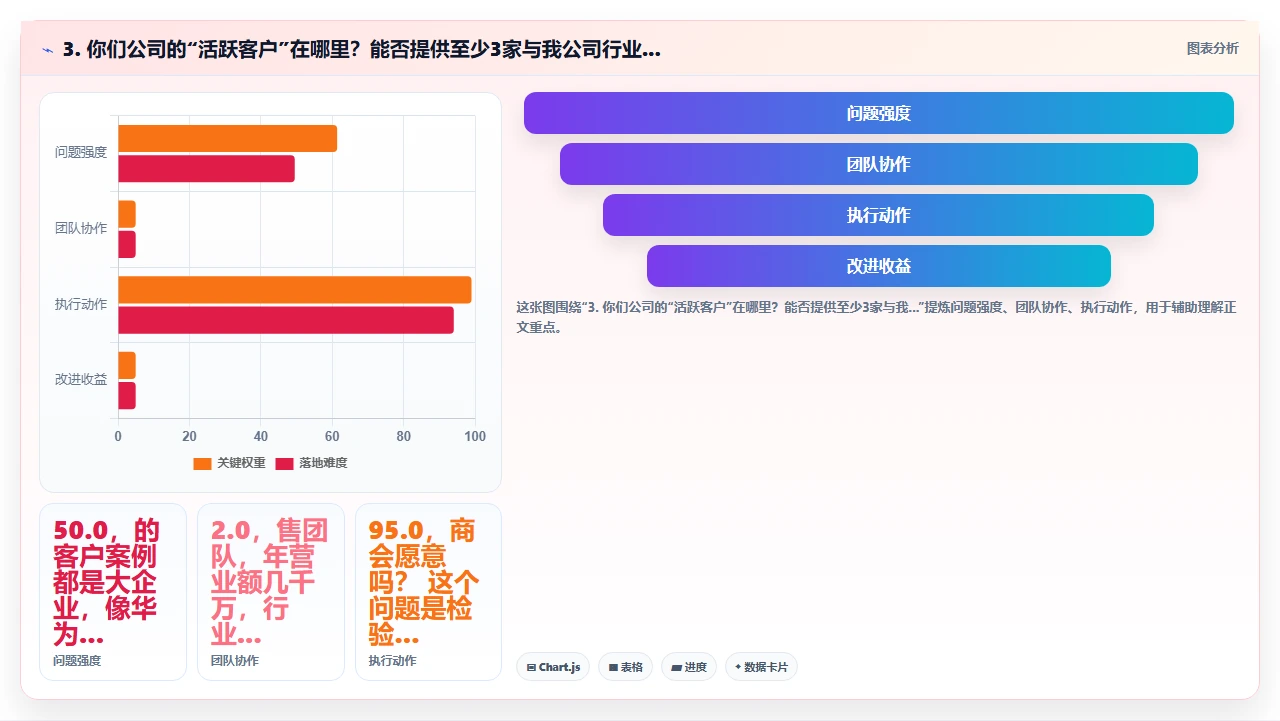Toggle the 关键权重 legend item
The height and width of the screenshot is (721, 1280).
229,463
